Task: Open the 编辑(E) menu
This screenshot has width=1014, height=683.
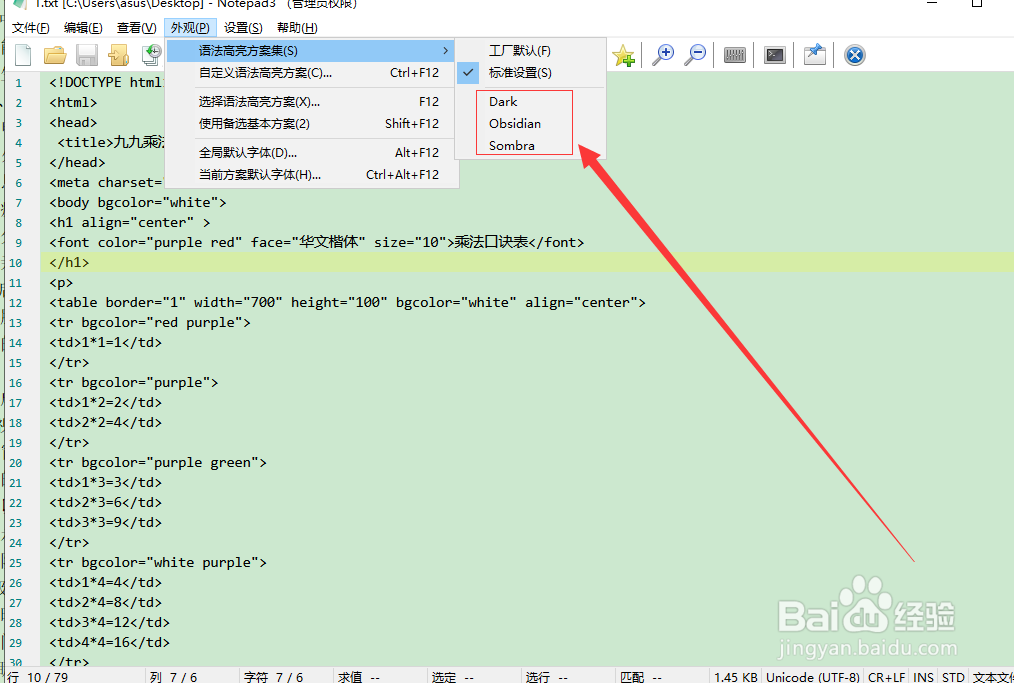Action: click(83, 28)
